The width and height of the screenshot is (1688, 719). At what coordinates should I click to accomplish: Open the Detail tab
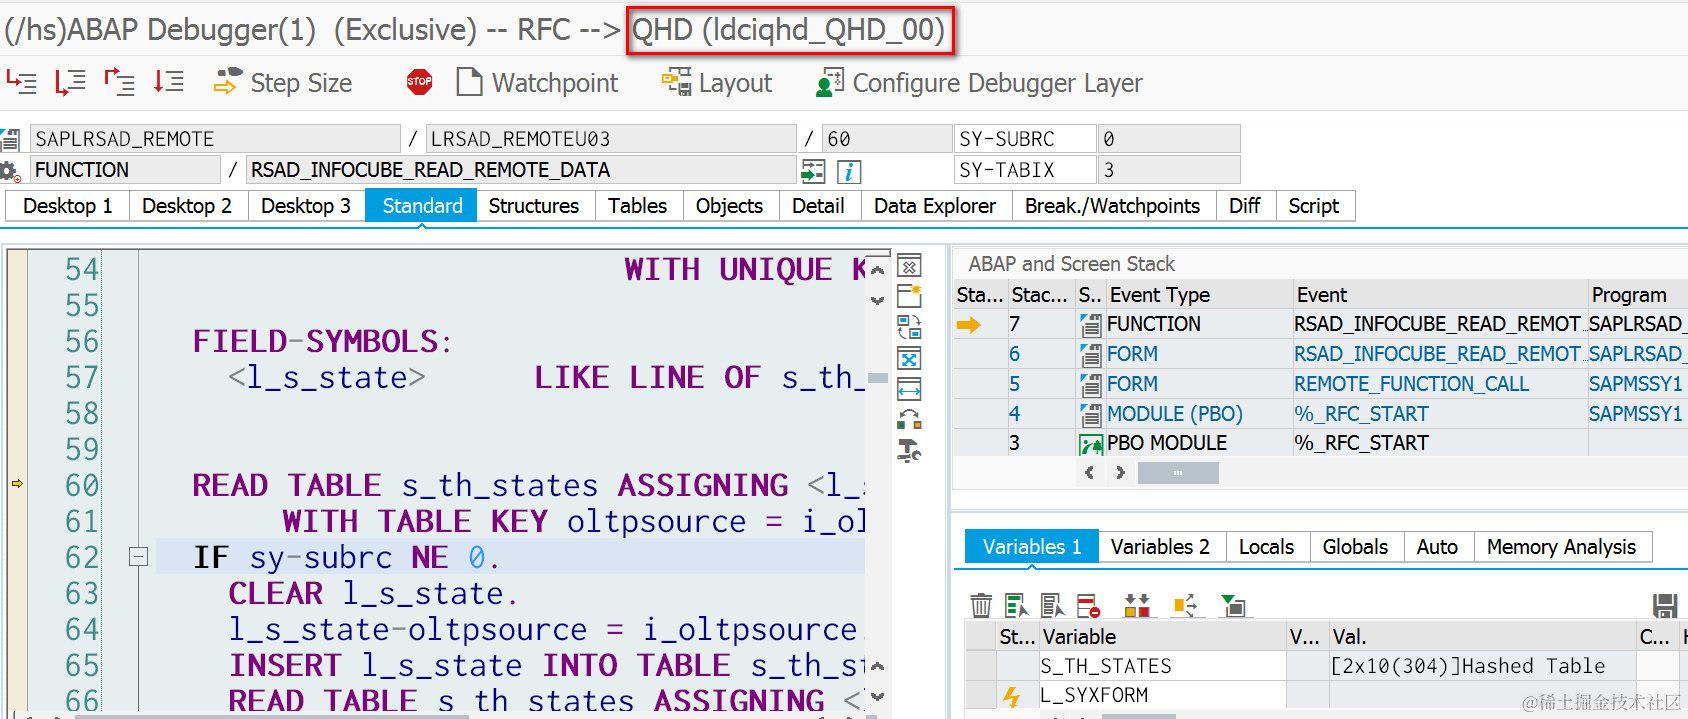click(818, 206)
